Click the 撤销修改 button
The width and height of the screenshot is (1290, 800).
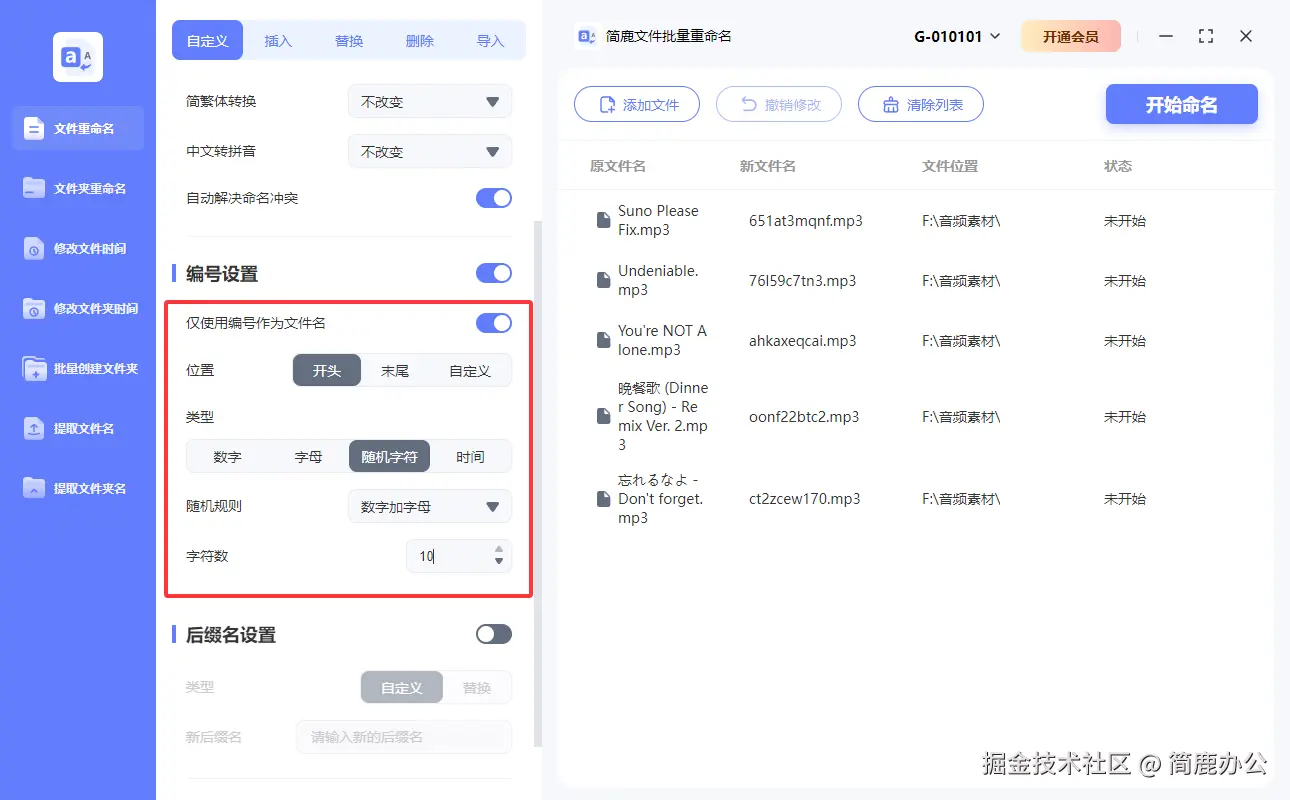coord(779,104)
